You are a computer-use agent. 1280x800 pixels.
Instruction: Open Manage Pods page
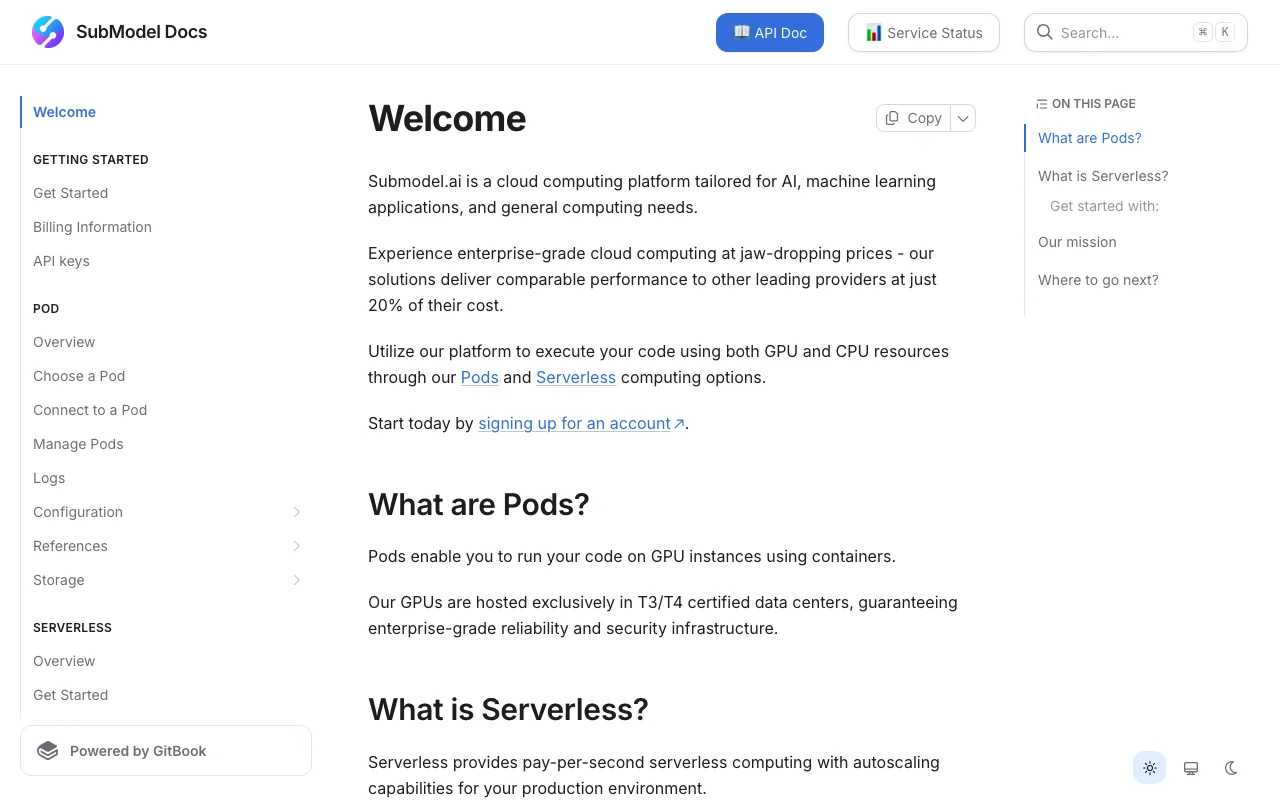click(78, 444)
